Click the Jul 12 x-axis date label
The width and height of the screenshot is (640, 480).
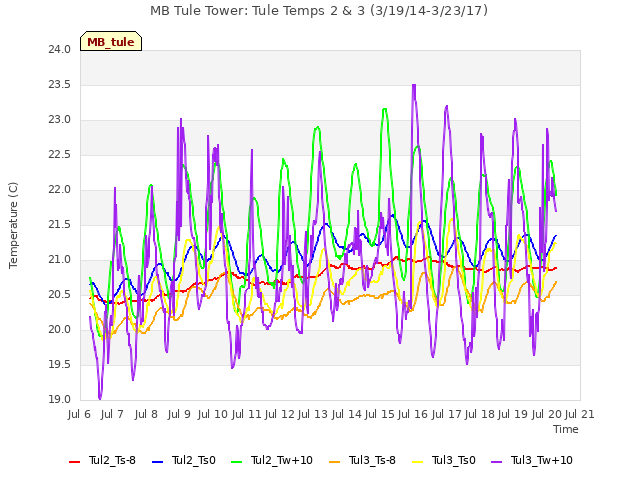(280, 415)
